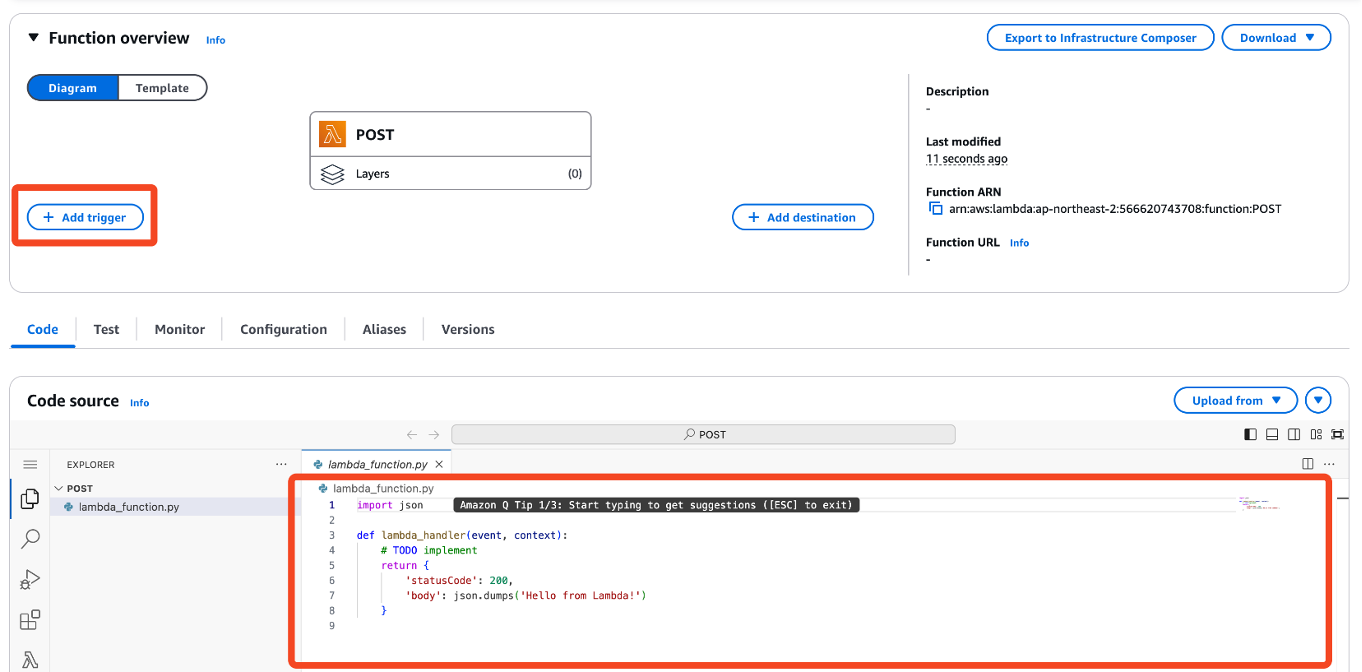Open the Code tab
The image size is (1362, 672).
[43, 329]
